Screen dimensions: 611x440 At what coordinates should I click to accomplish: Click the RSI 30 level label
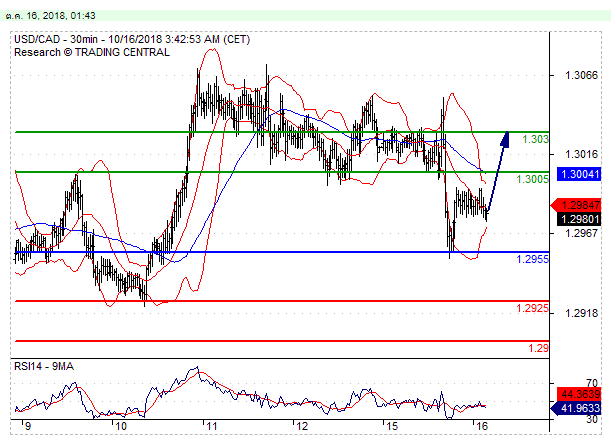tap(592, 419)
